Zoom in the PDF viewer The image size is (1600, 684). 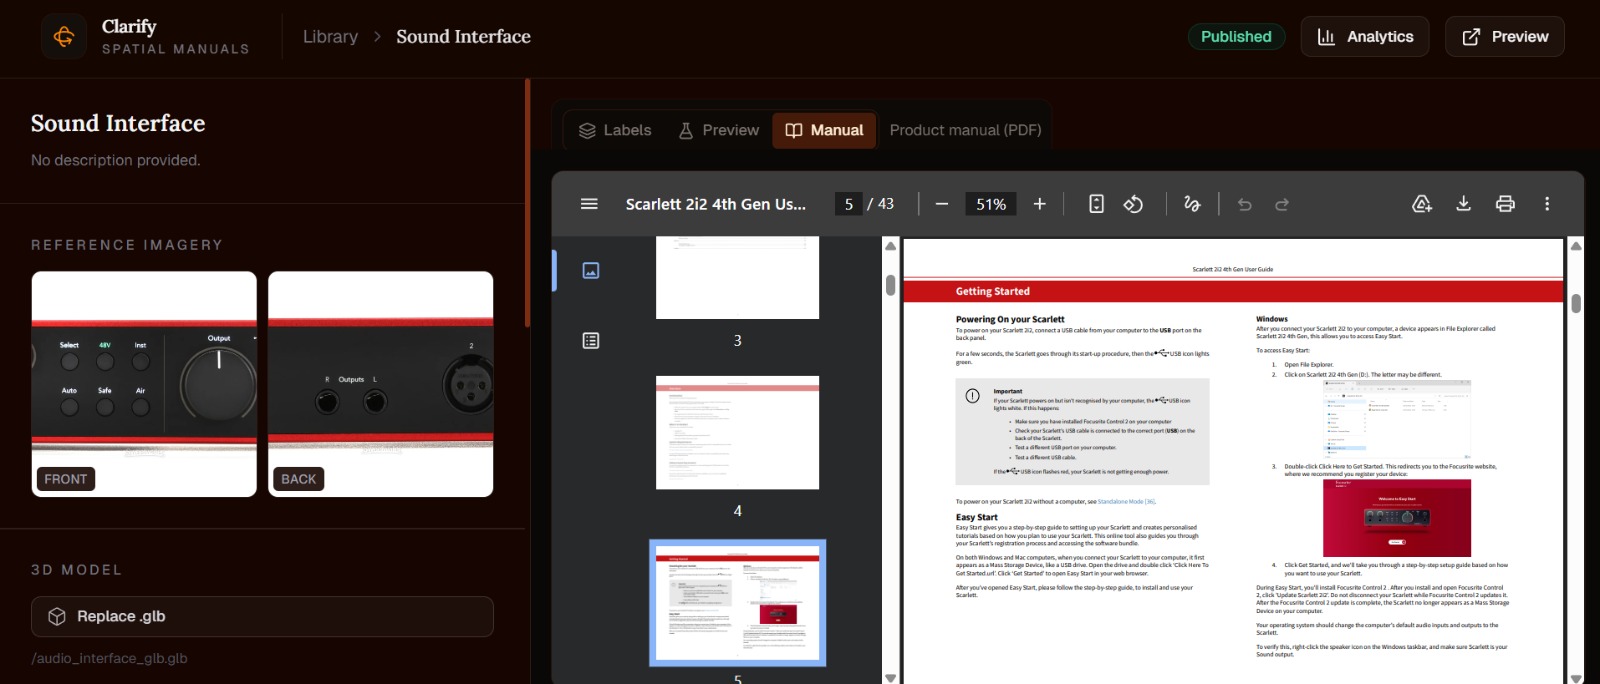pyautogui.click(x=1039, y=204)
